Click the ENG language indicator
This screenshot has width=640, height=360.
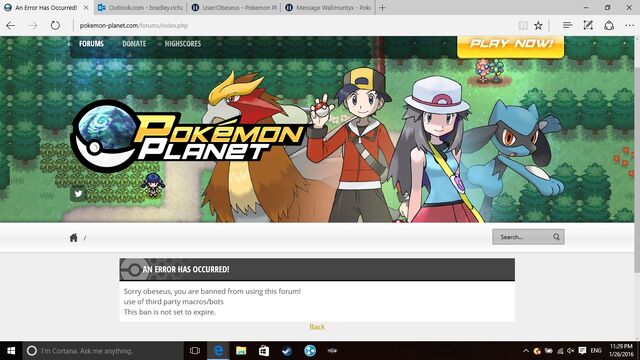pos(596,351)
